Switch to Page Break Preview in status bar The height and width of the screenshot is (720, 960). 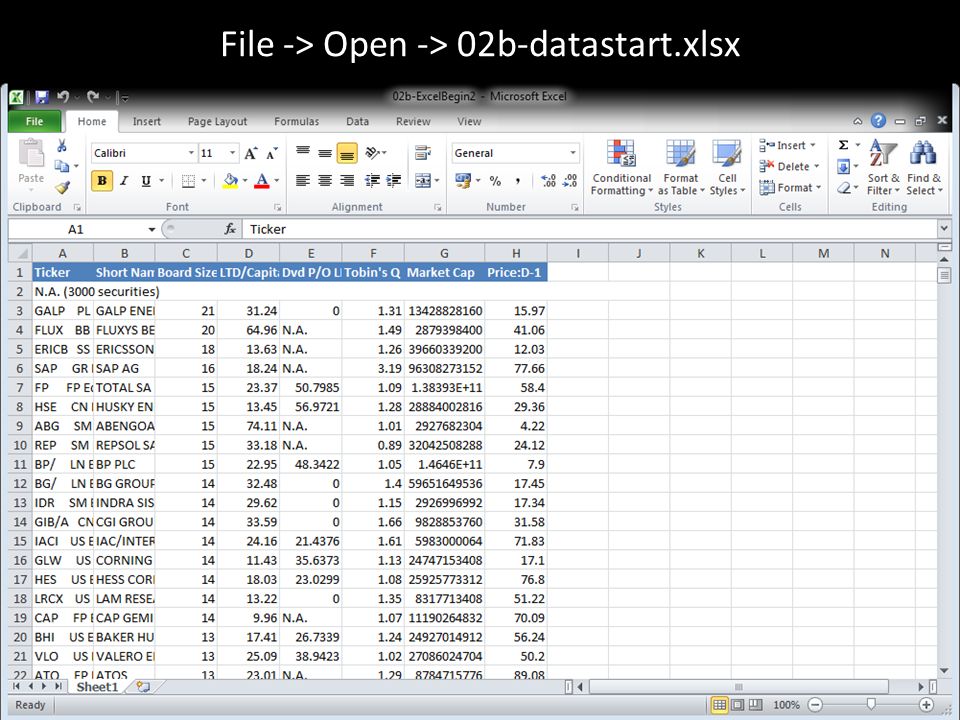[x=756, y=705]
